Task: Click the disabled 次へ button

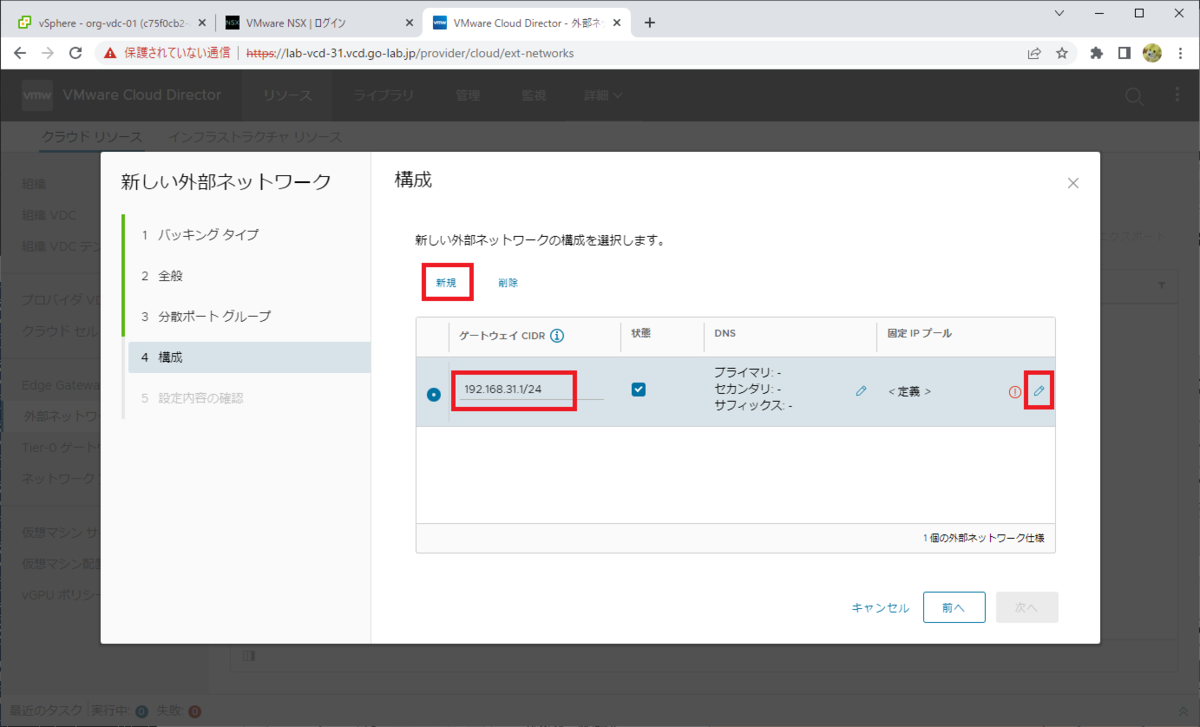Action: point(1027,608)
